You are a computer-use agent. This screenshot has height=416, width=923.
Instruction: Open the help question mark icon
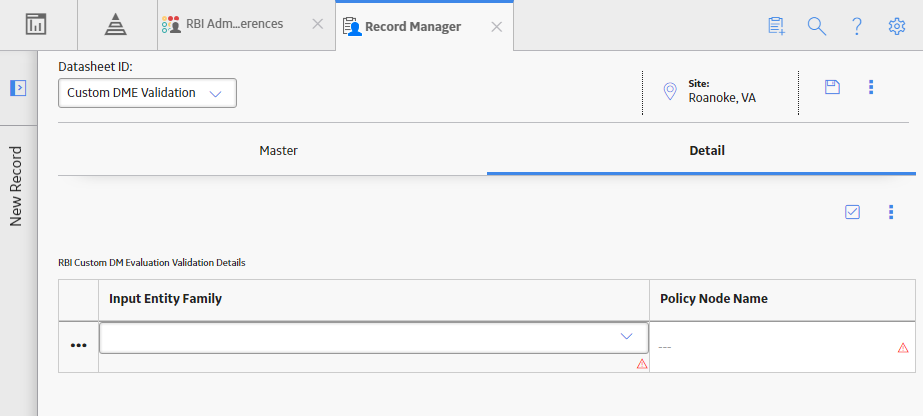click(857, 26)
